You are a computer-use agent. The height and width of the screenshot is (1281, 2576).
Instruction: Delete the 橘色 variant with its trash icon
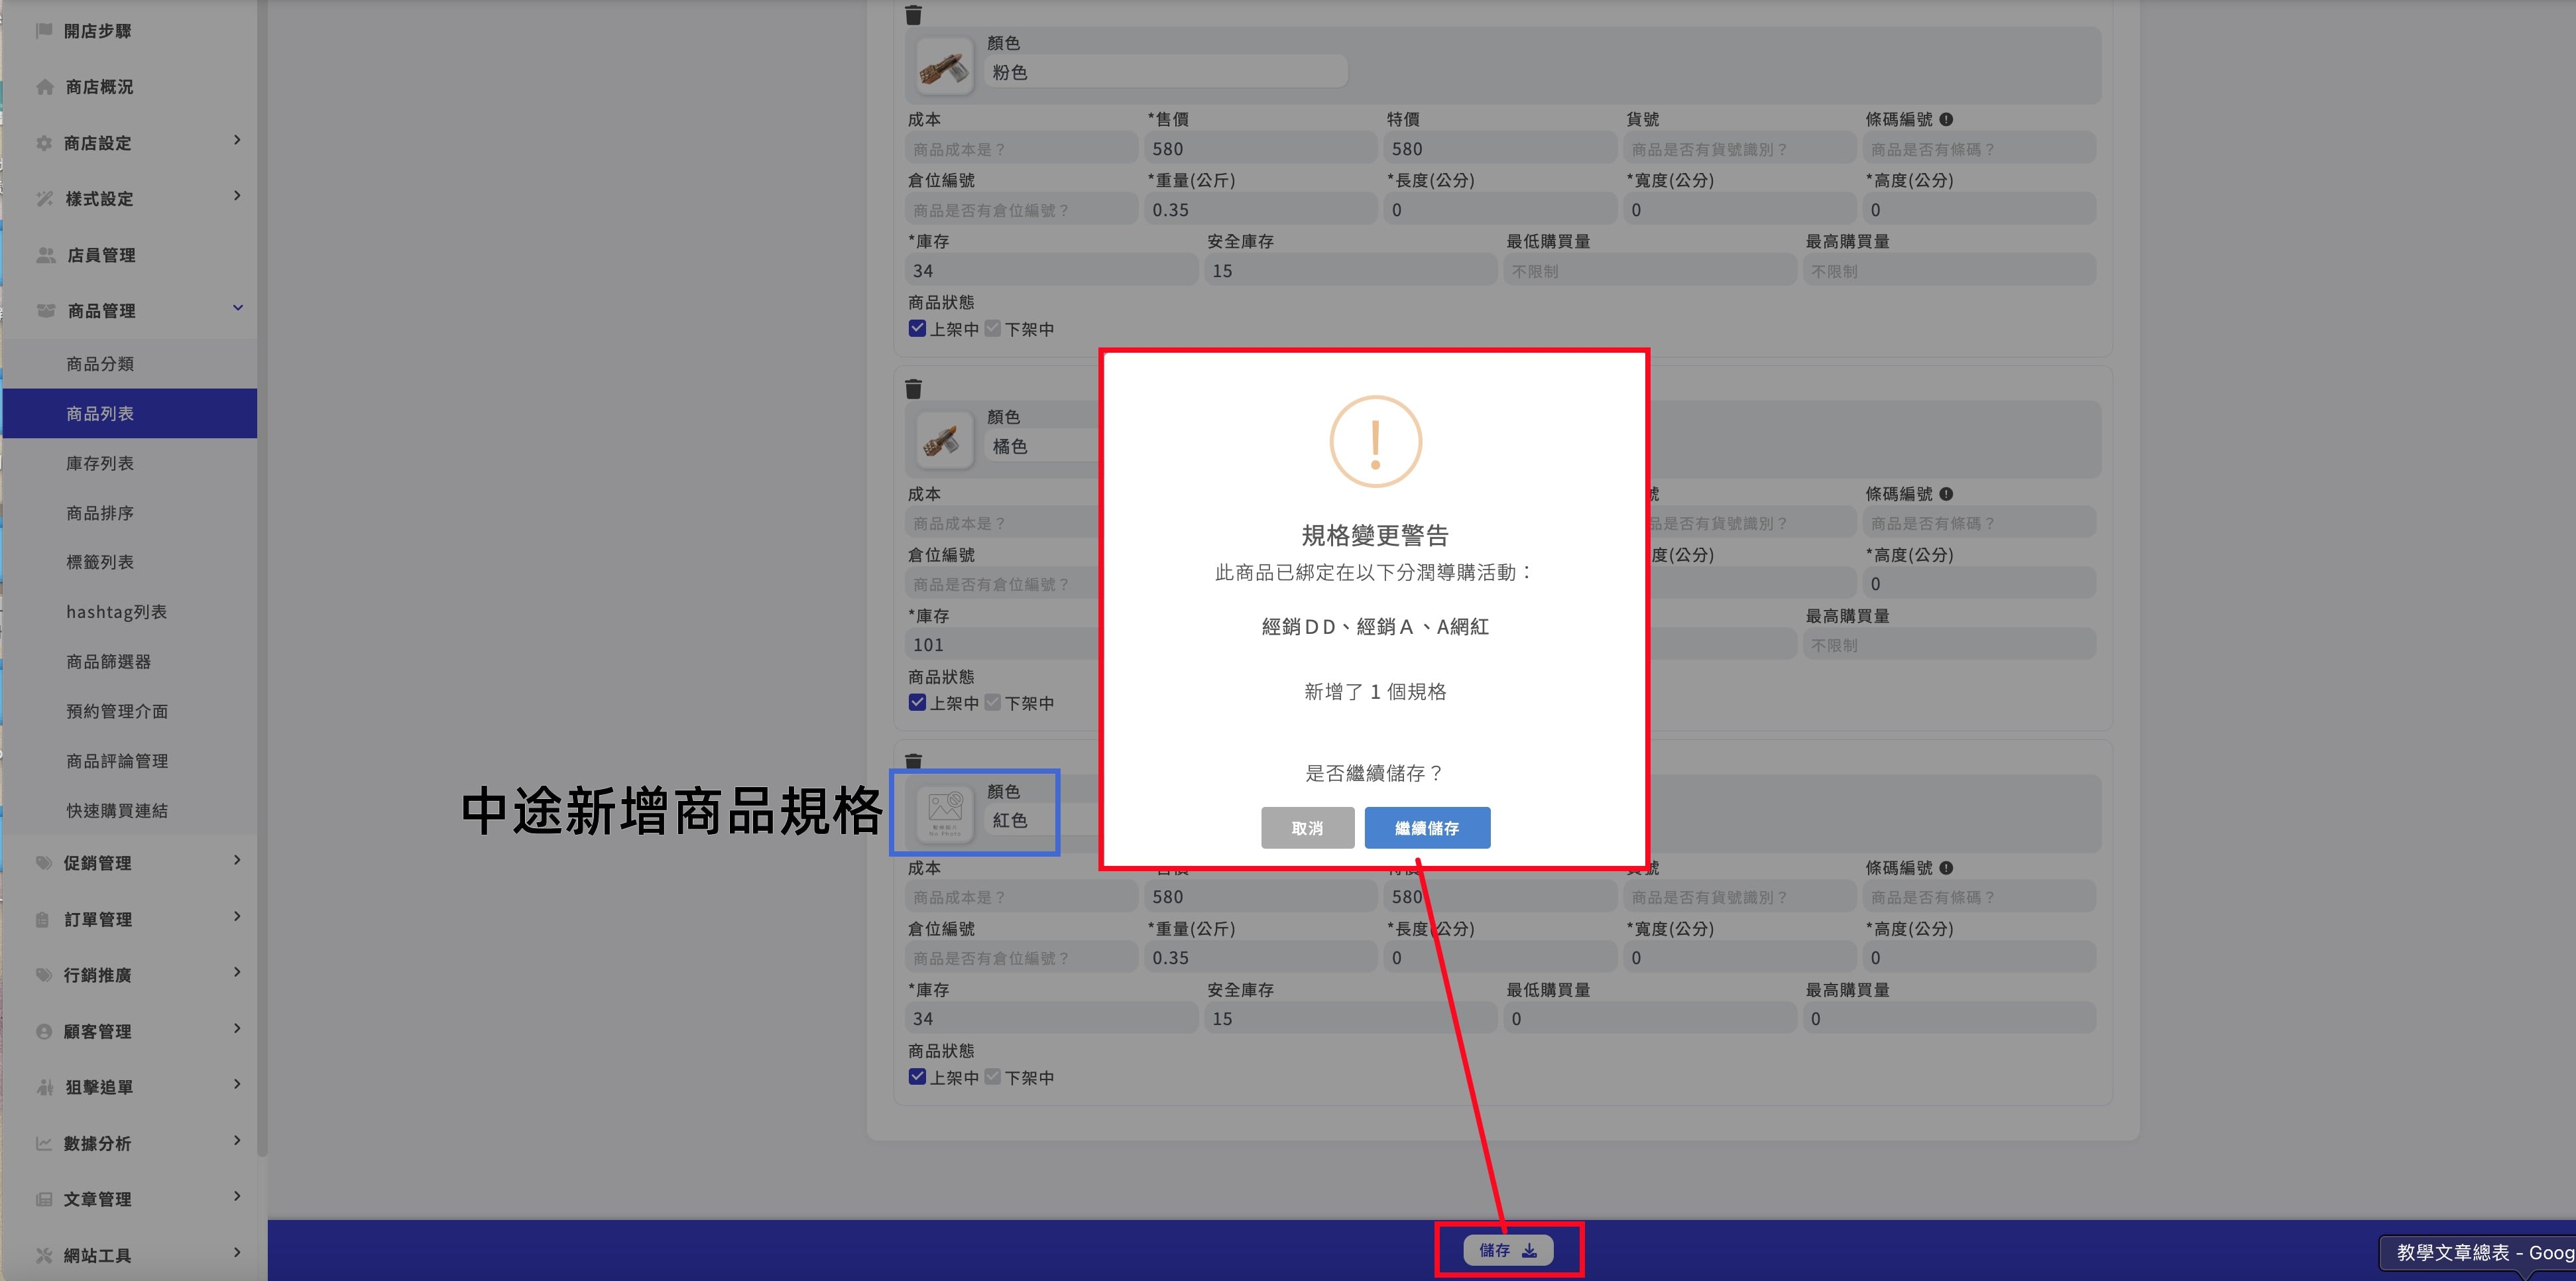coord(913,388)
